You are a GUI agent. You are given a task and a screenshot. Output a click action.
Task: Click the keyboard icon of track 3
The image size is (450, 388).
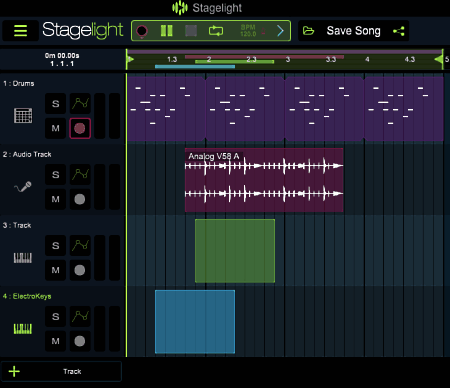point(23,258)
